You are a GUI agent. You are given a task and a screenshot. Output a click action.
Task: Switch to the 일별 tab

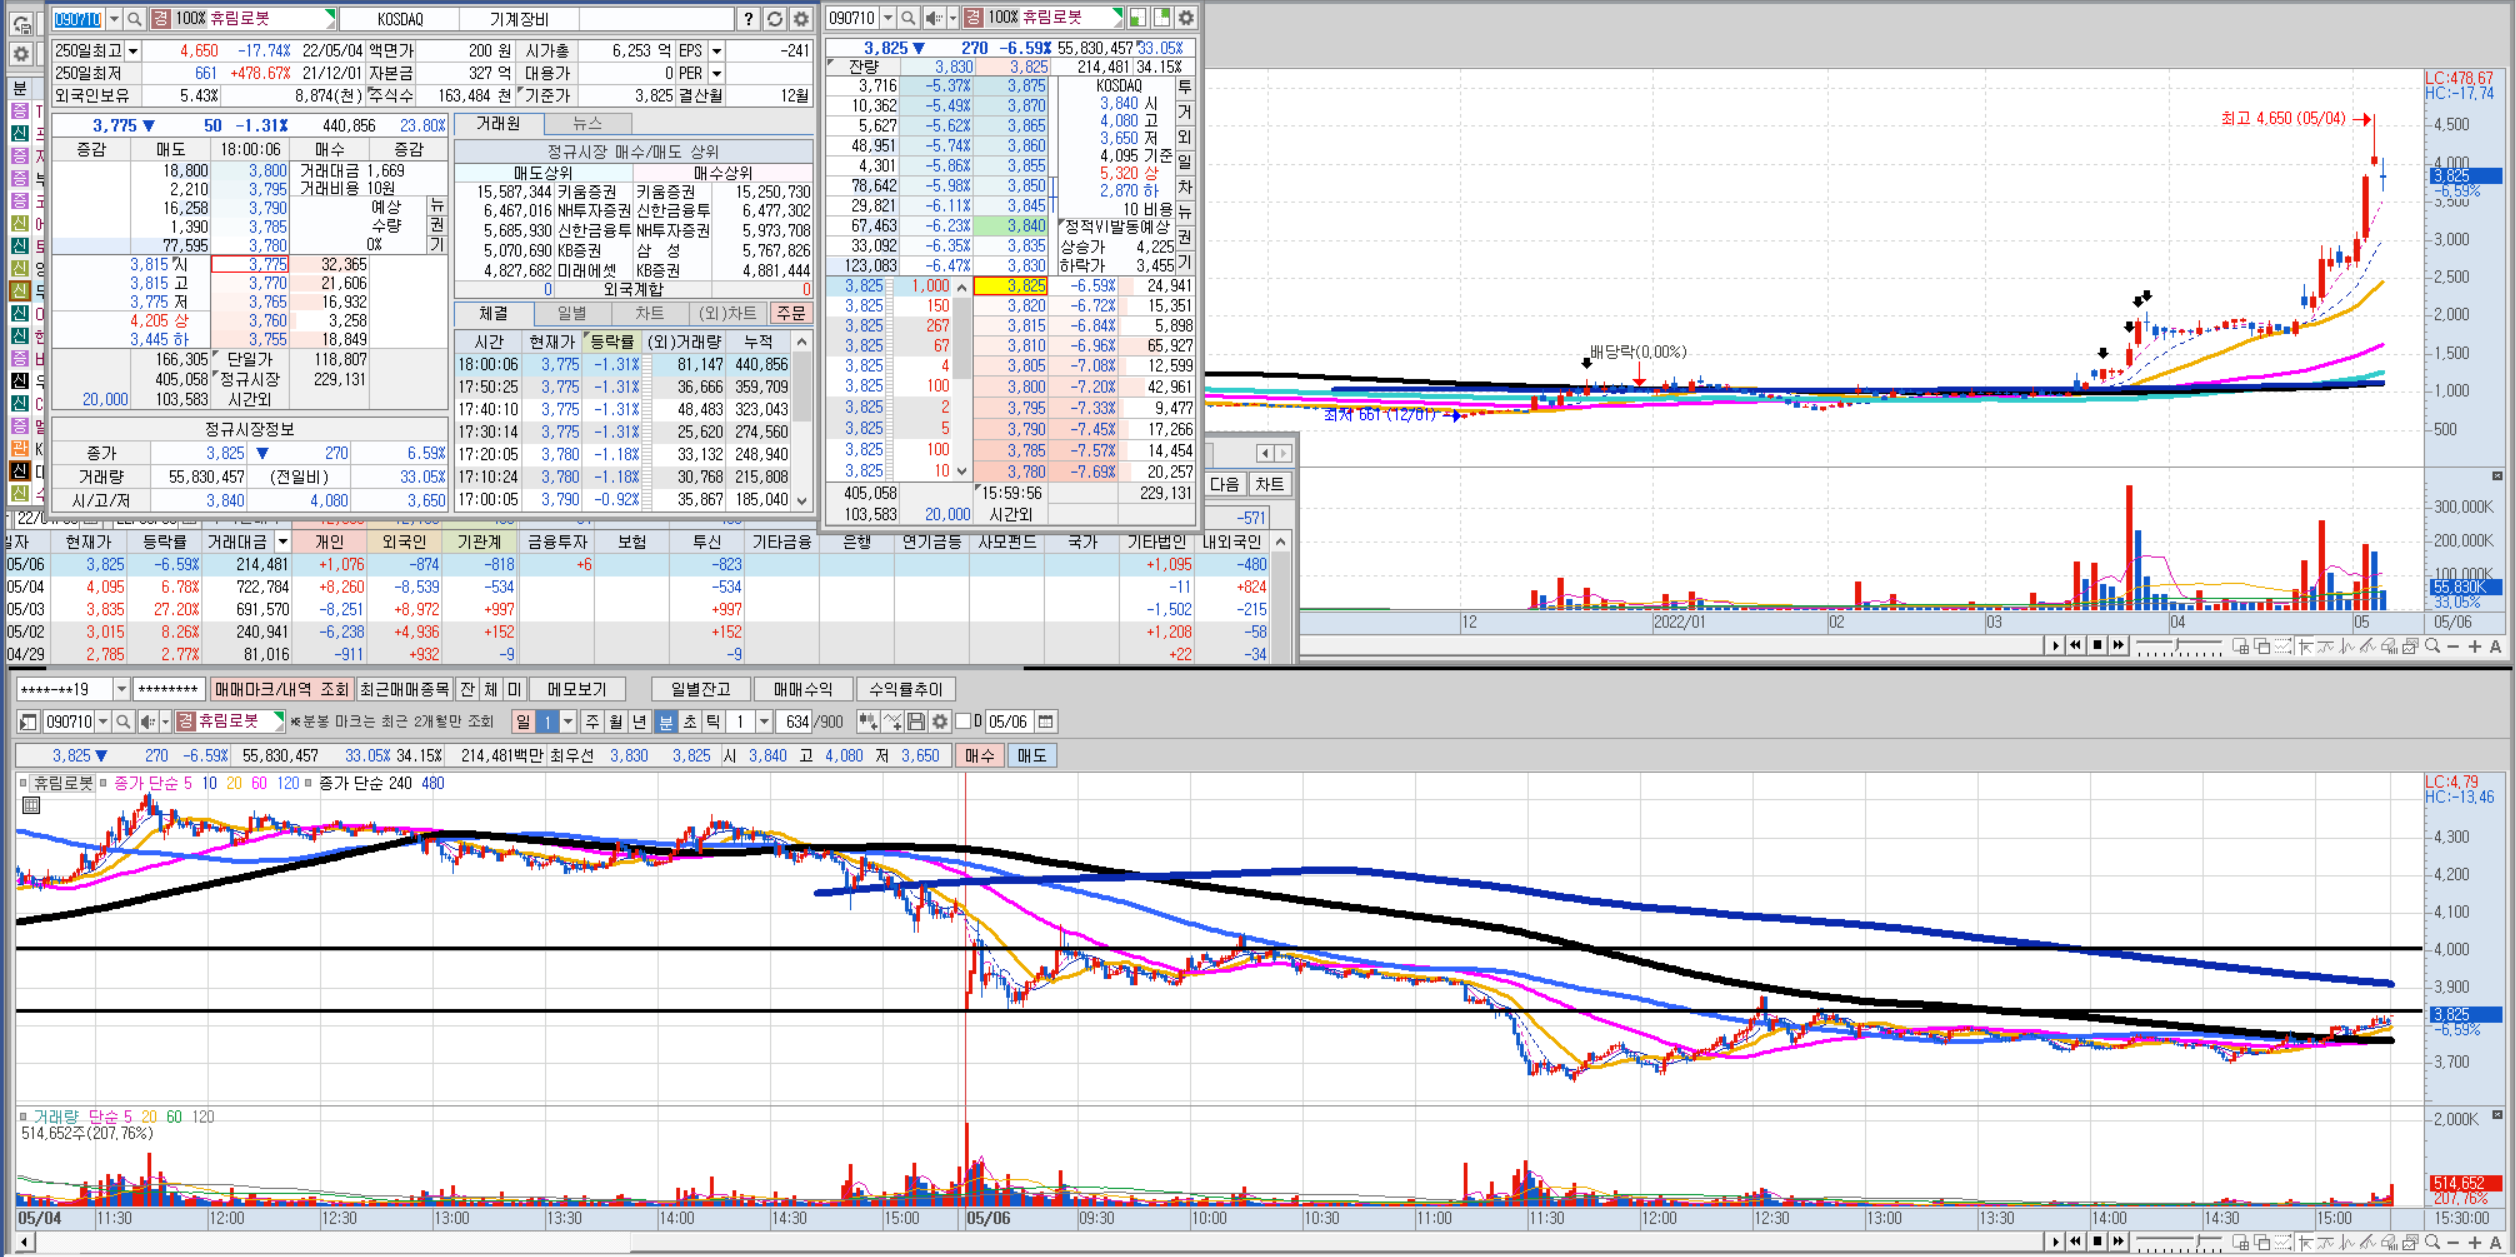[572, 314]
